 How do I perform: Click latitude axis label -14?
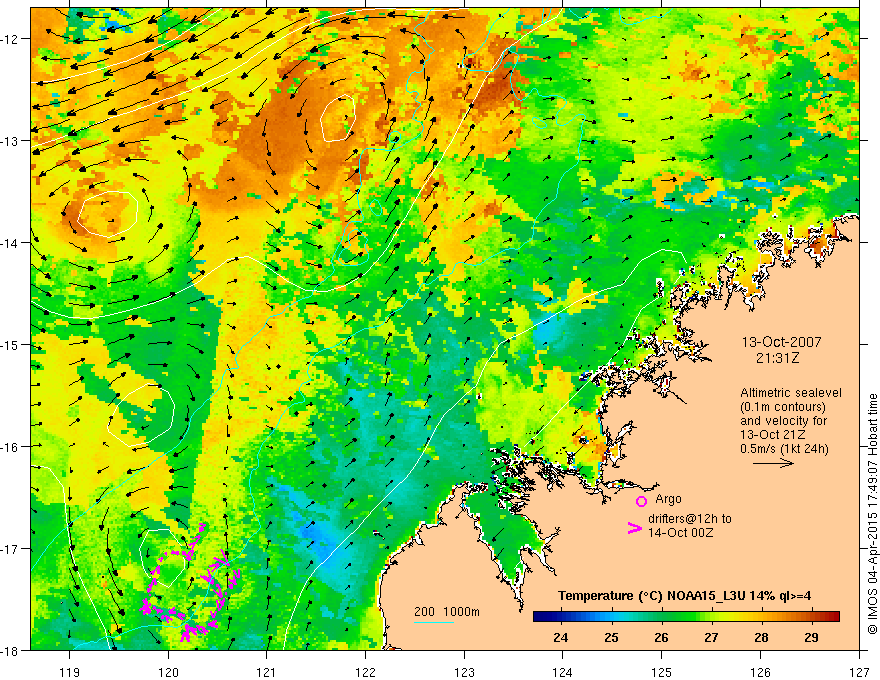click(x=10, y=243)
